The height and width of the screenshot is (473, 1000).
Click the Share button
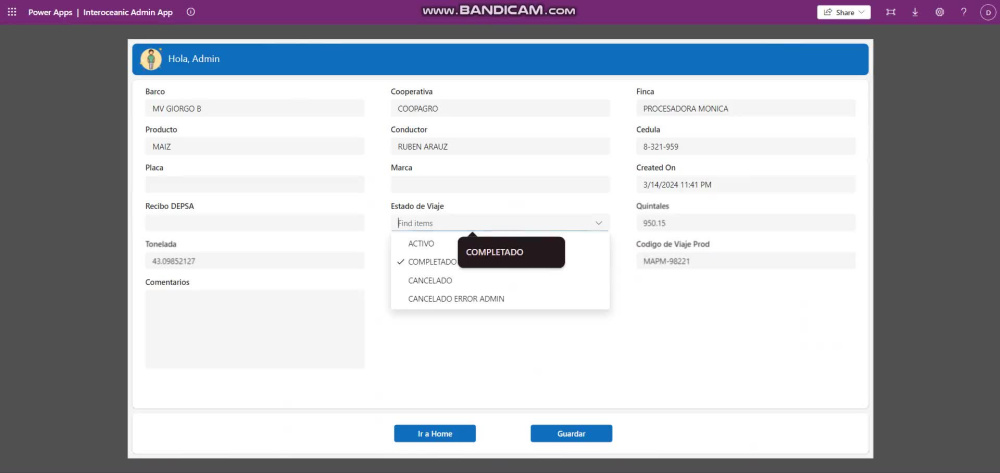844,12
